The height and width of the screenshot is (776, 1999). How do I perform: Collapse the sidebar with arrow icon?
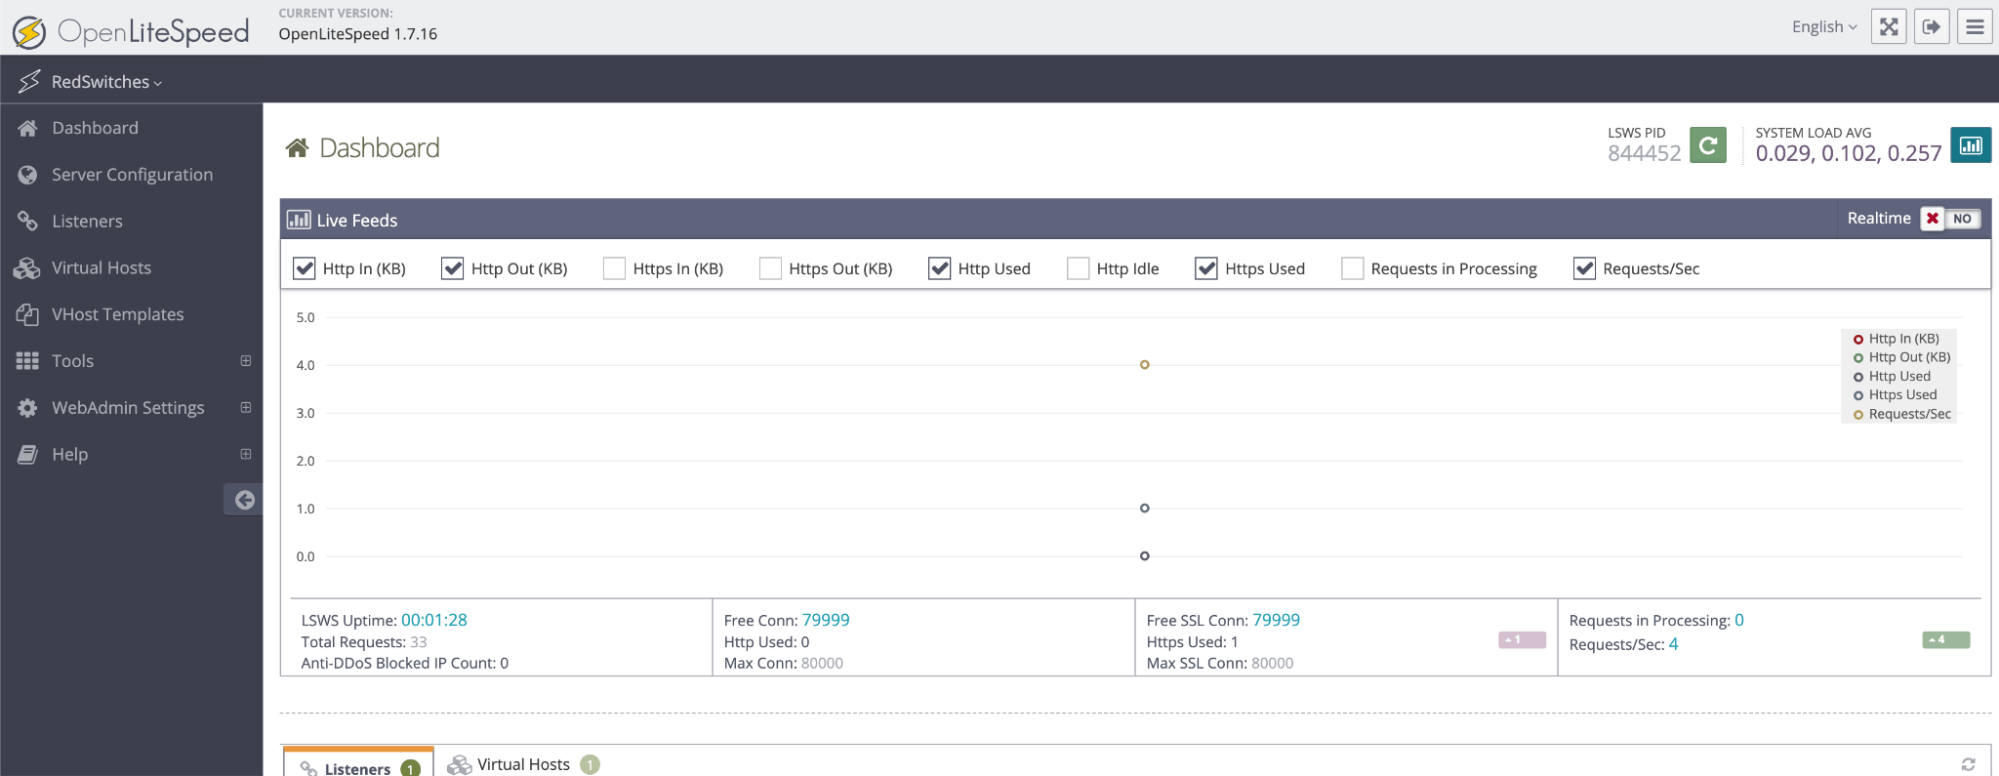point(244,500)
